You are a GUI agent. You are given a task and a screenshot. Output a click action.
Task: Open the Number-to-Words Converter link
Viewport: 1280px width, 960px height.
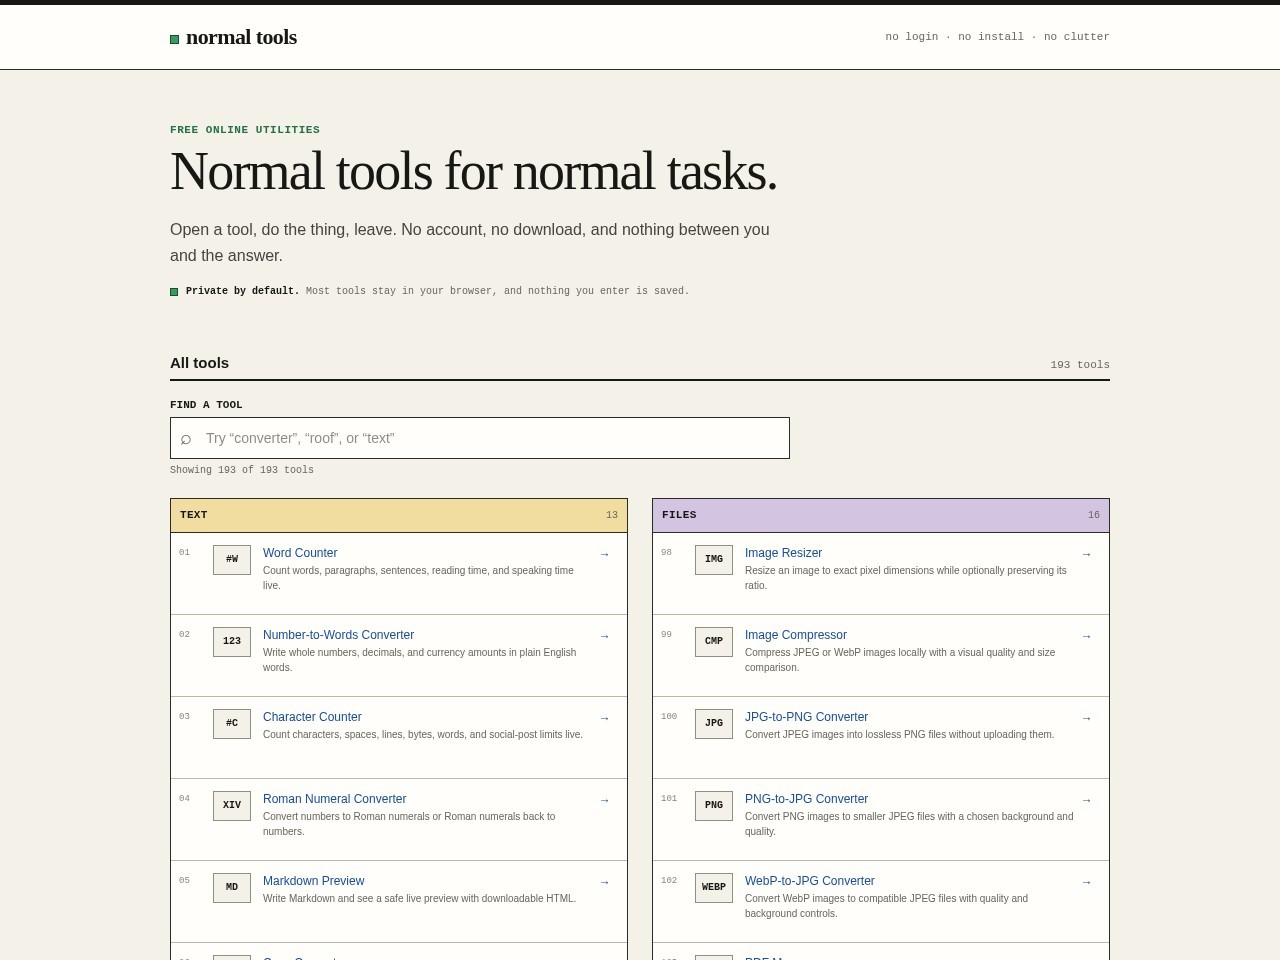338,635
